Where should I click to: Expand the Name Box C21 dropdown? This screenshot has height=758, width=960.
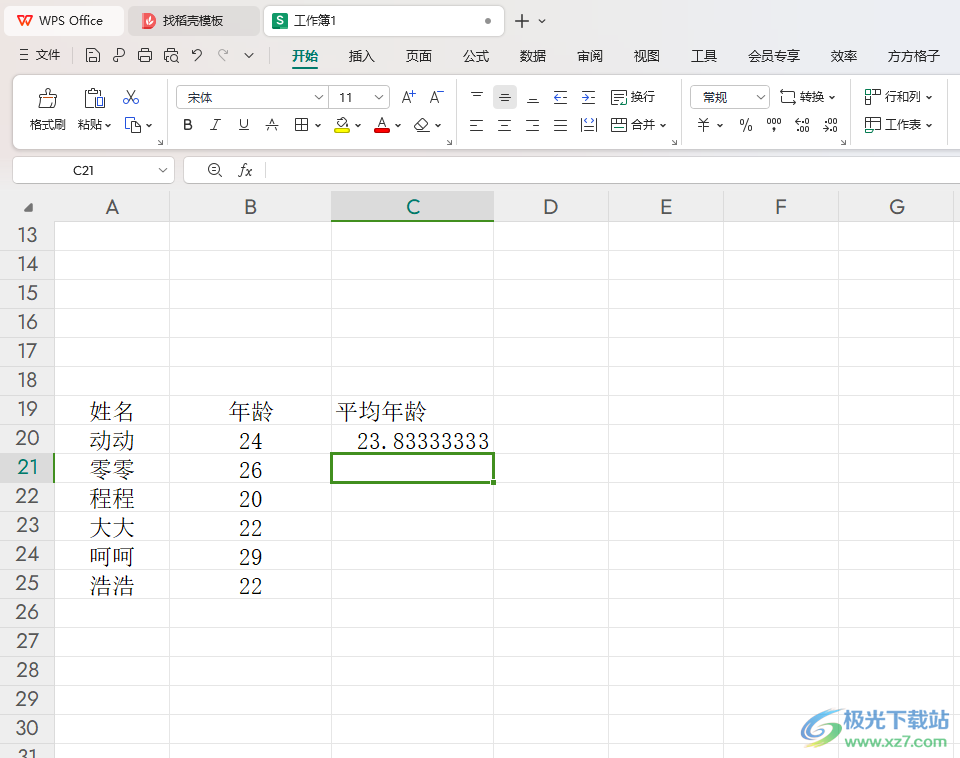163,170
